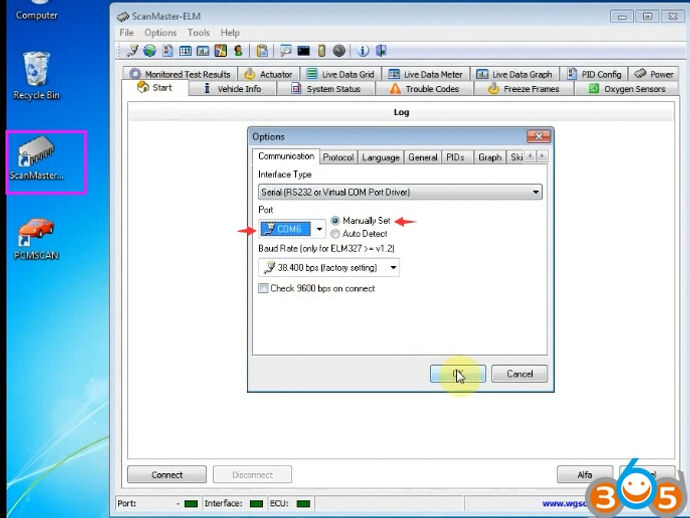Screen dimensions: 690x518
Task: Open the Live Data Graph tab
Action: 514,74
